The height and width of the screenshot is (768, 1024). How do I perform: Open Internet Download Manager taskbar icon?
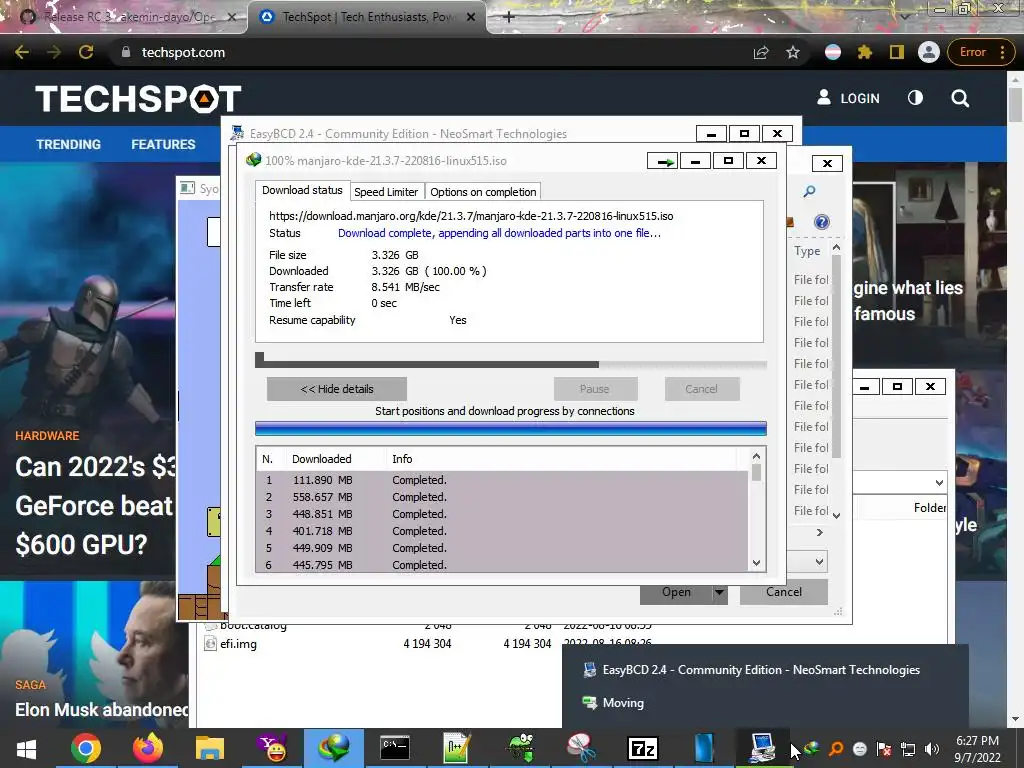point(334,748)
